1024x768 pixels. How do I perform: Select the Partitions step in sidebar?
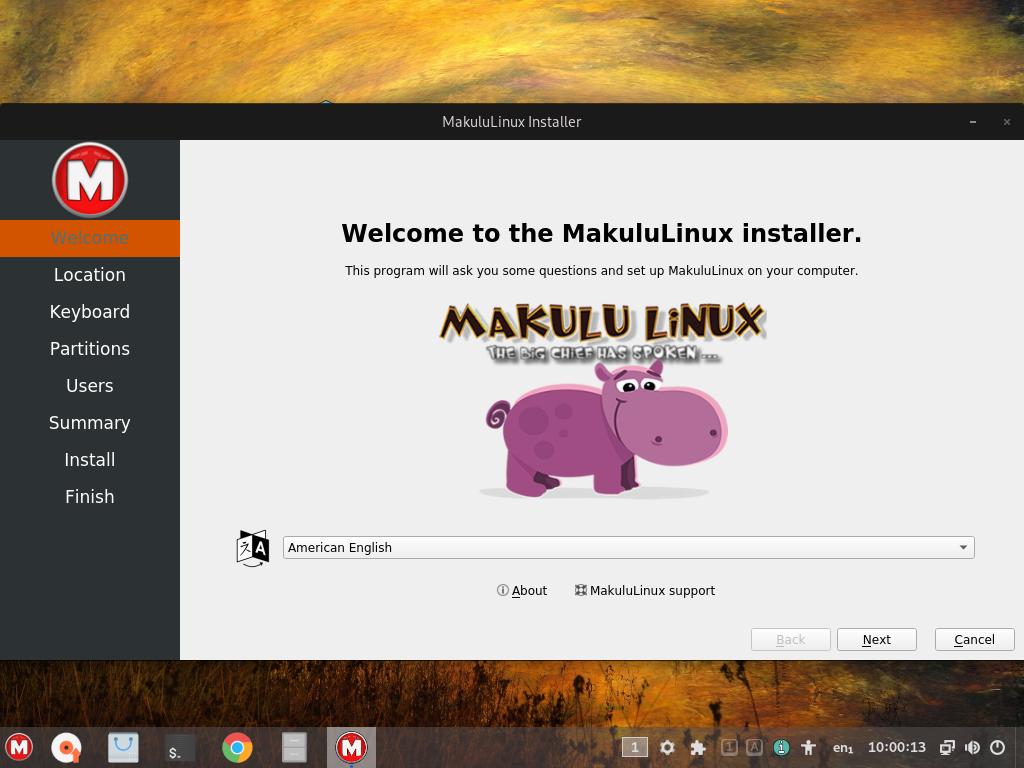coord(89,349)
